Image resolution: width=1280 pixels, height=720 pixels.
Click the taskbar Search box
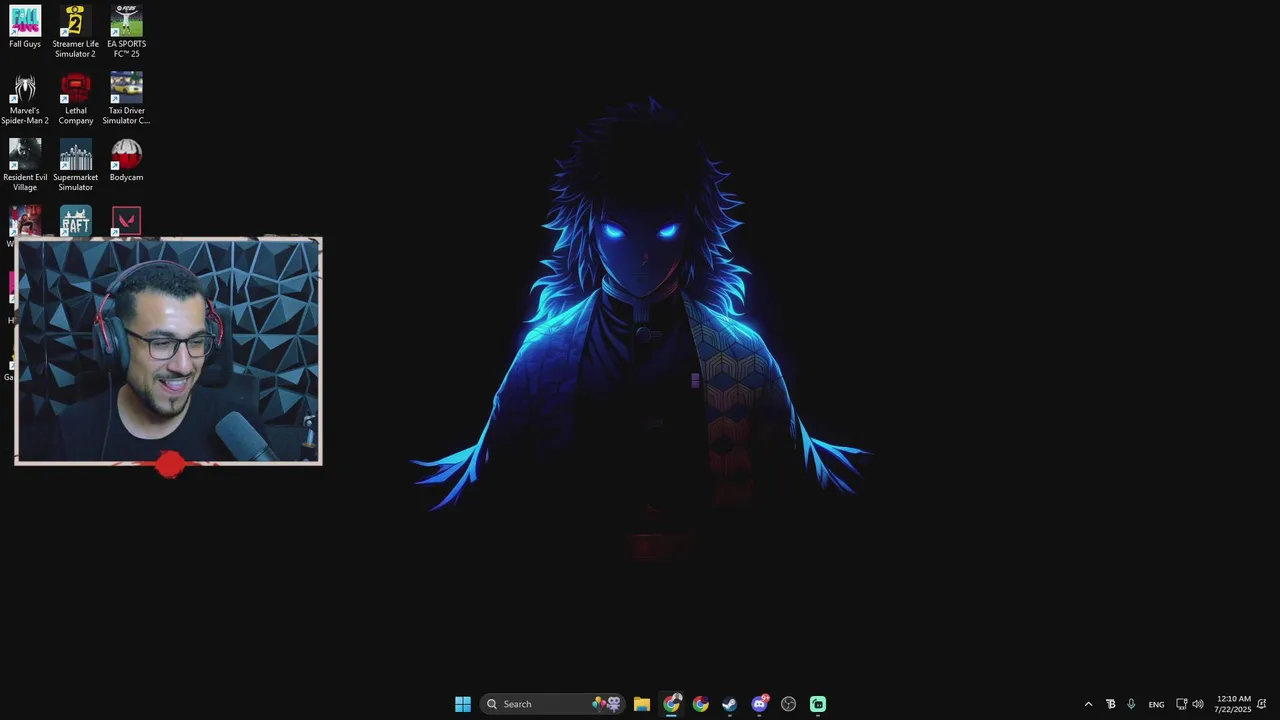553,704
